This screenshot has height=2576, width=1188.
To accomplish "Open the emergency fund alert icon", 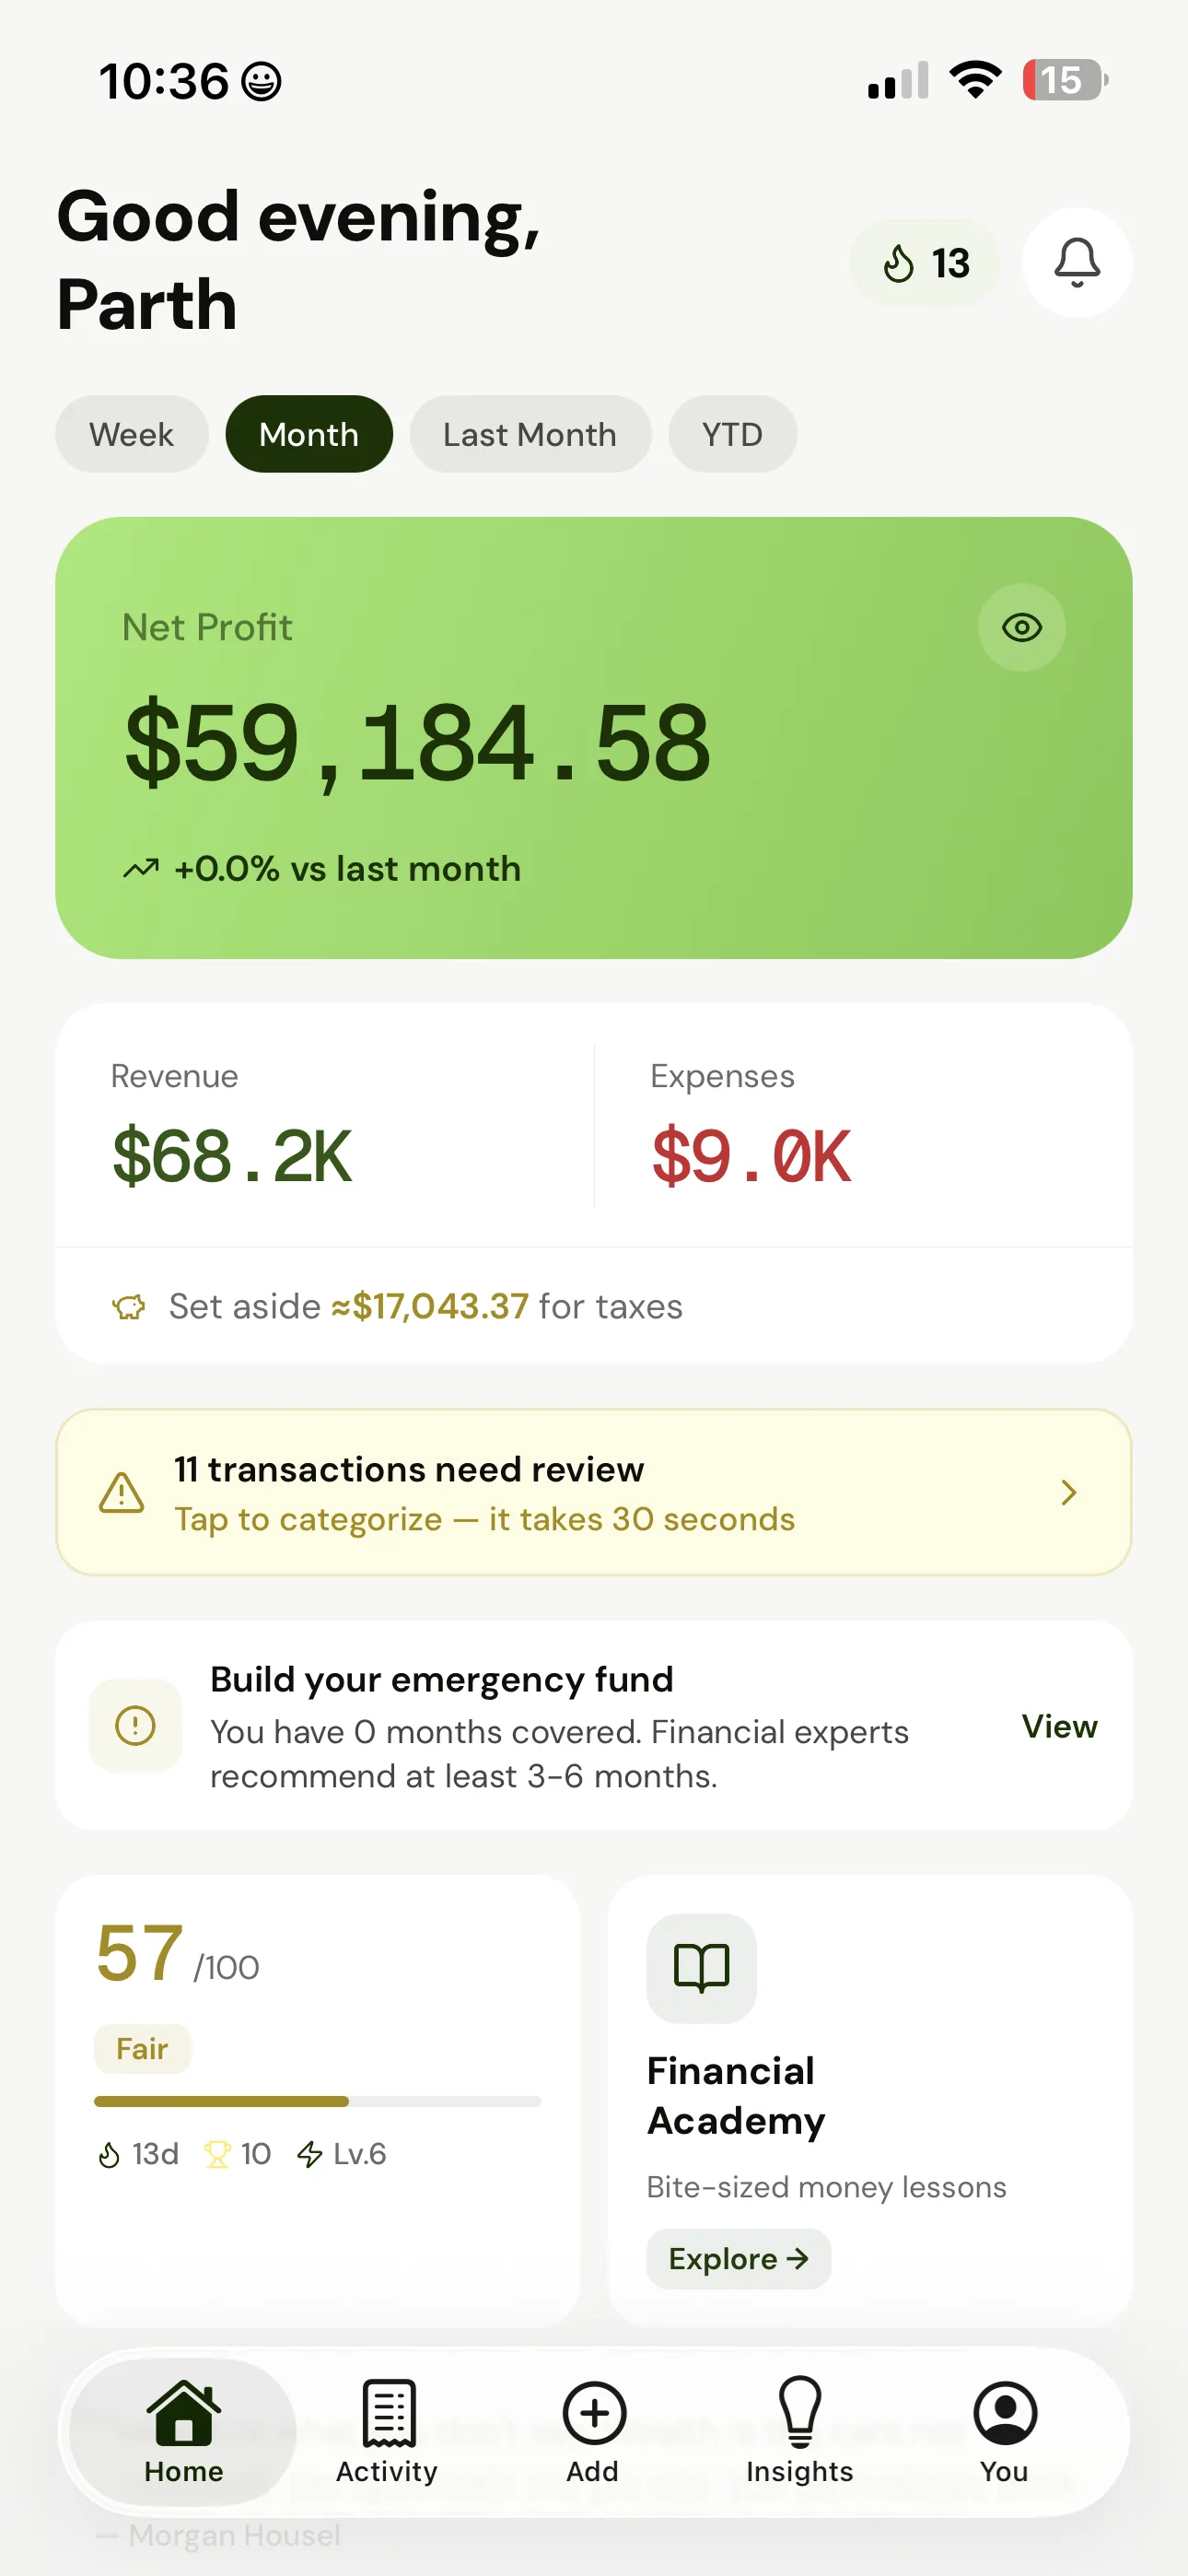I will [135, 1725].
